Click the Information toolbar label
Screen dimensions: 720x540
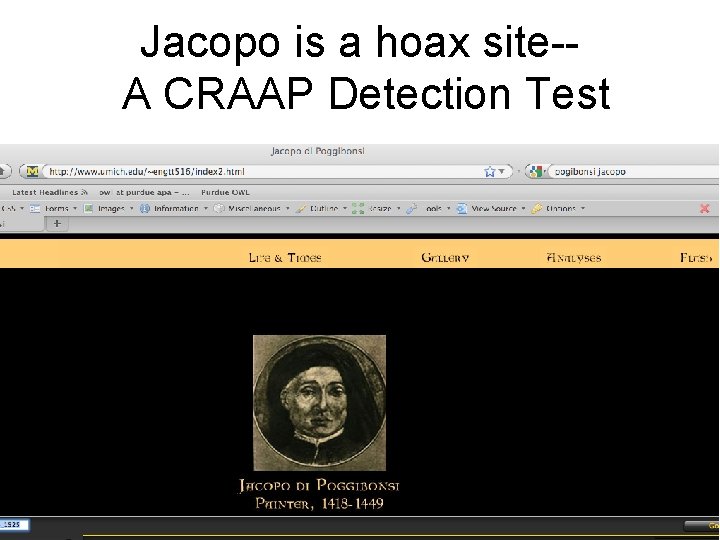(x=176, y=208)
